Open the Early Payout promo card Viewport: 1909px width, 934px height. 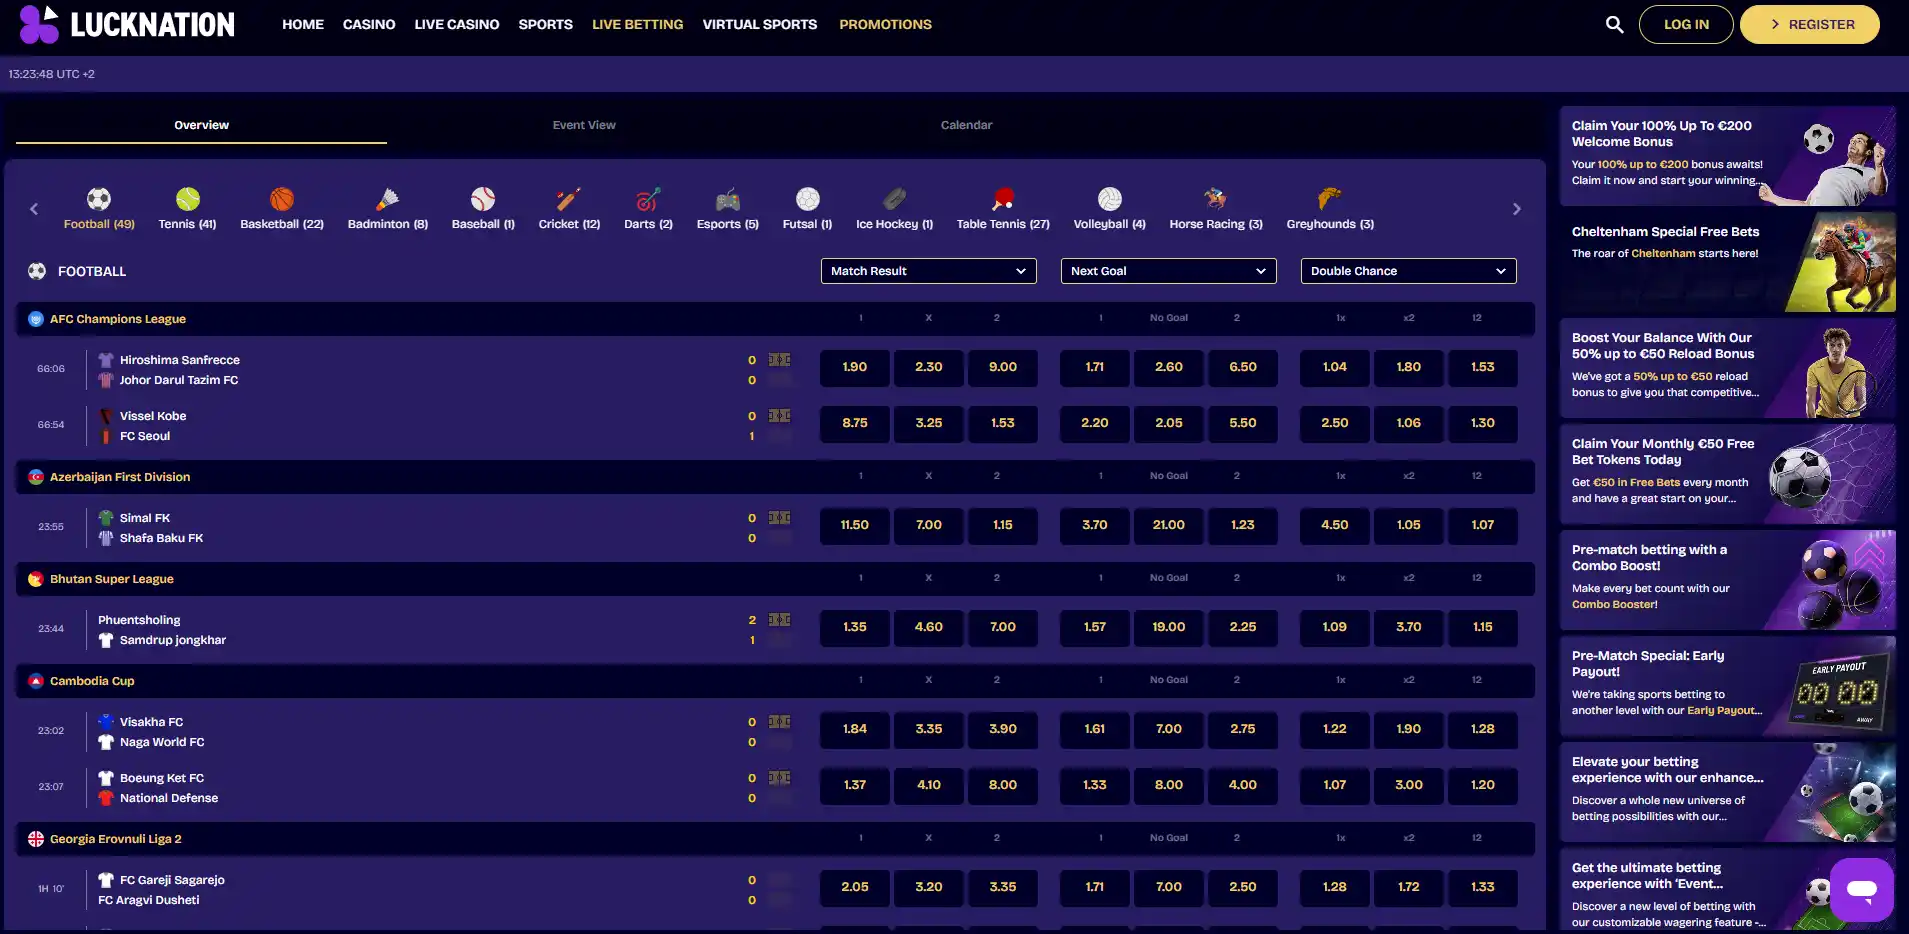[x=1727, y=686]
